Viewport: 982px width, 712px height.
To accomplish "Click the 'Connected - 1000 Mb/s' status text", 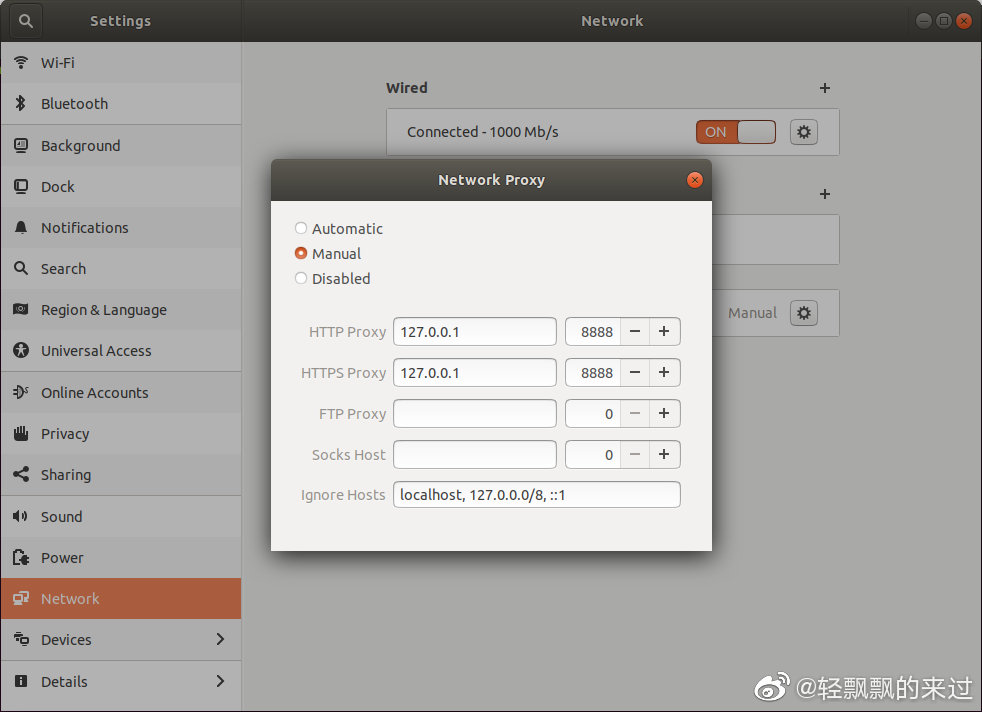I will click(482, 132).
